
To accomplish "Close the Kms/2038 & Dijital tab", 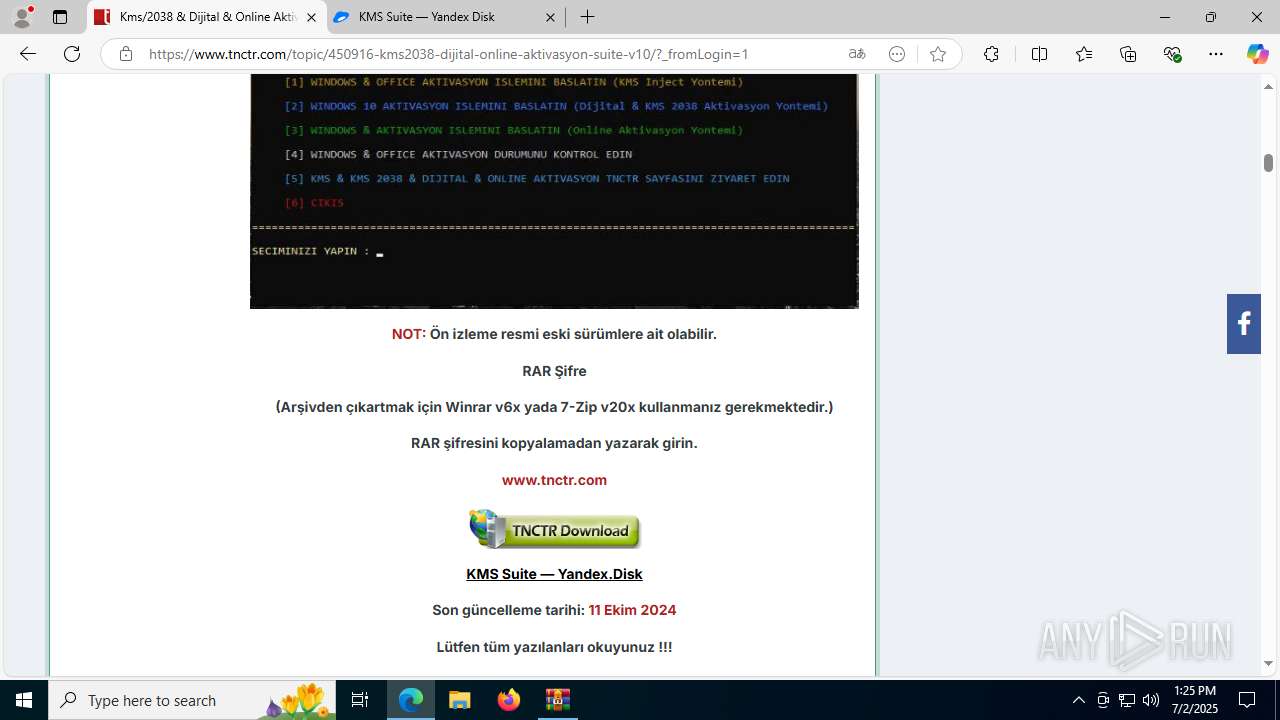I will point(312,17).
